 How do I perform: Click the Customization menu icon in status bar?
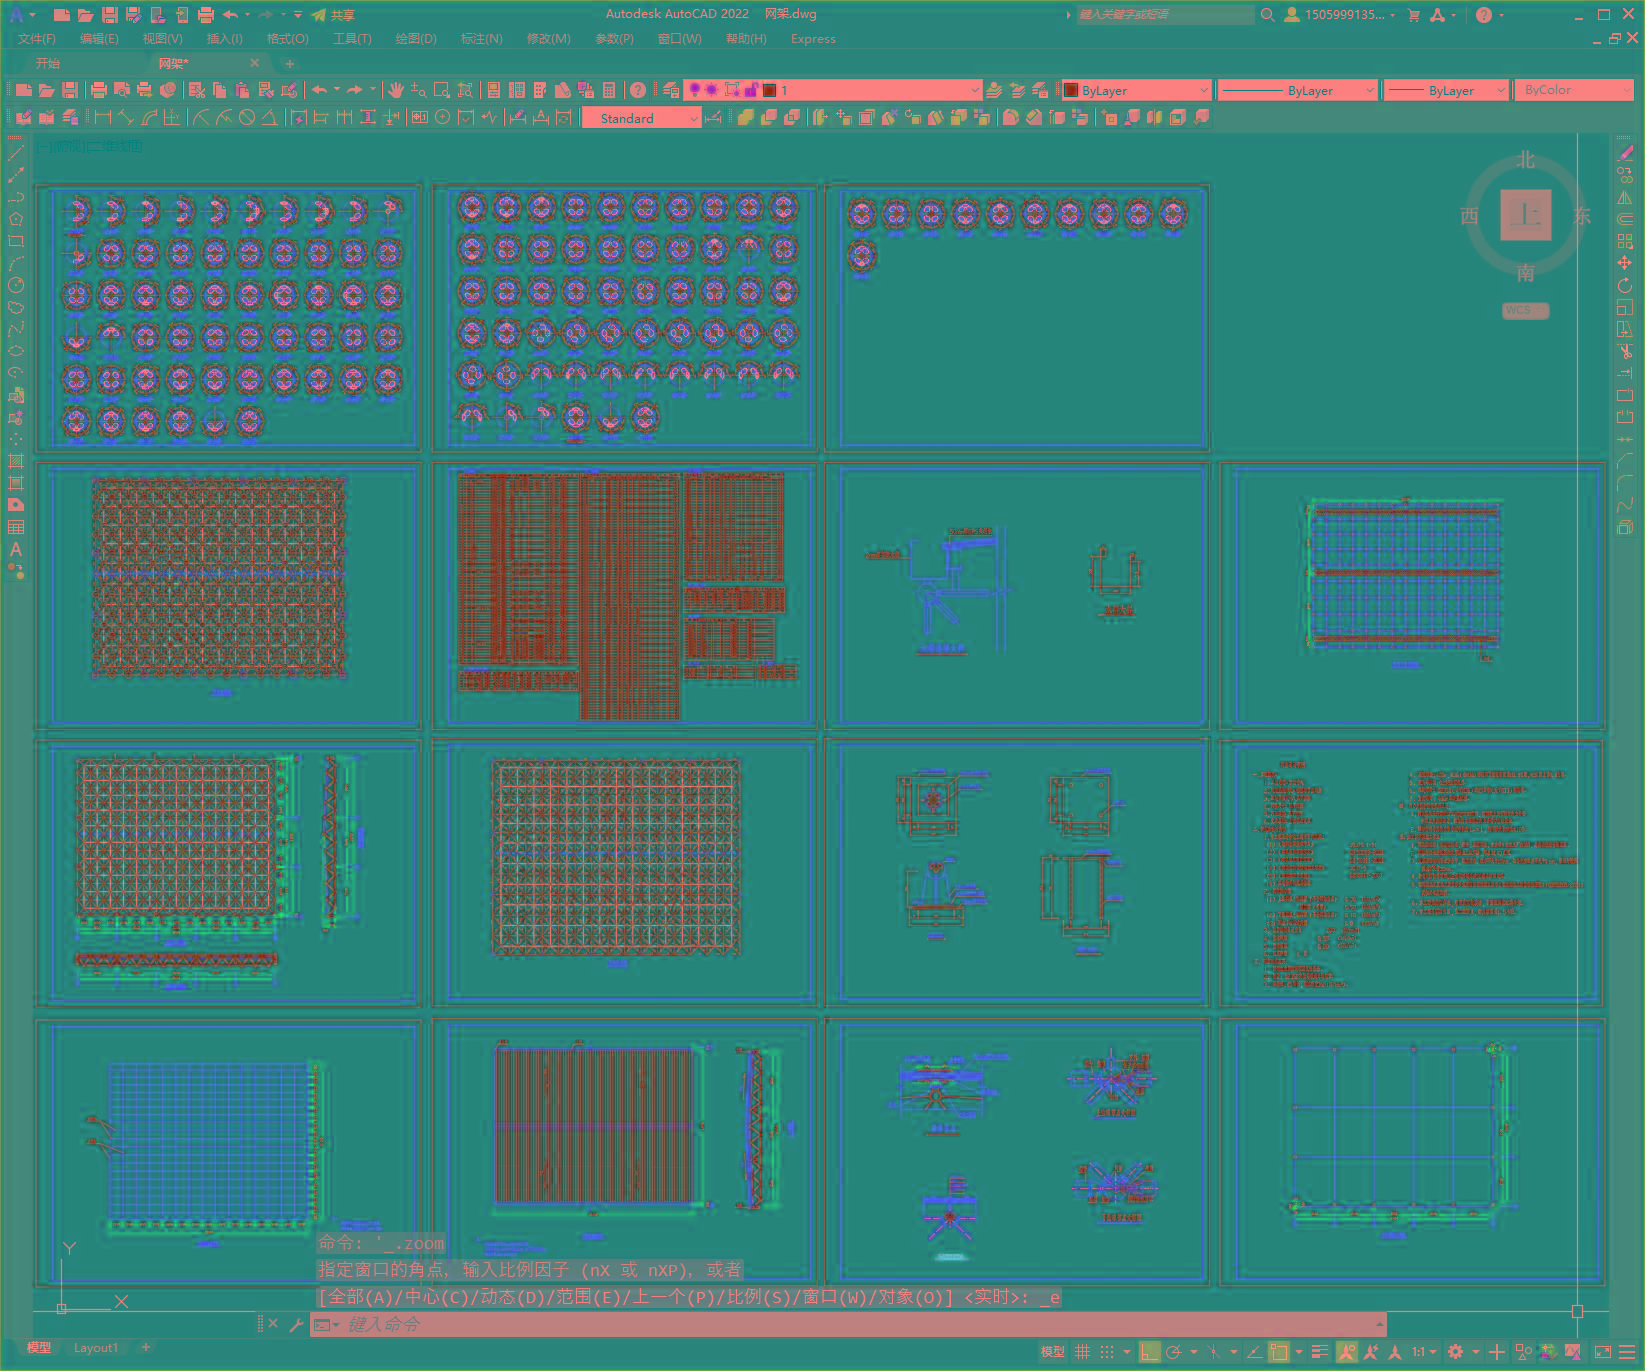pos(1627,1352)
